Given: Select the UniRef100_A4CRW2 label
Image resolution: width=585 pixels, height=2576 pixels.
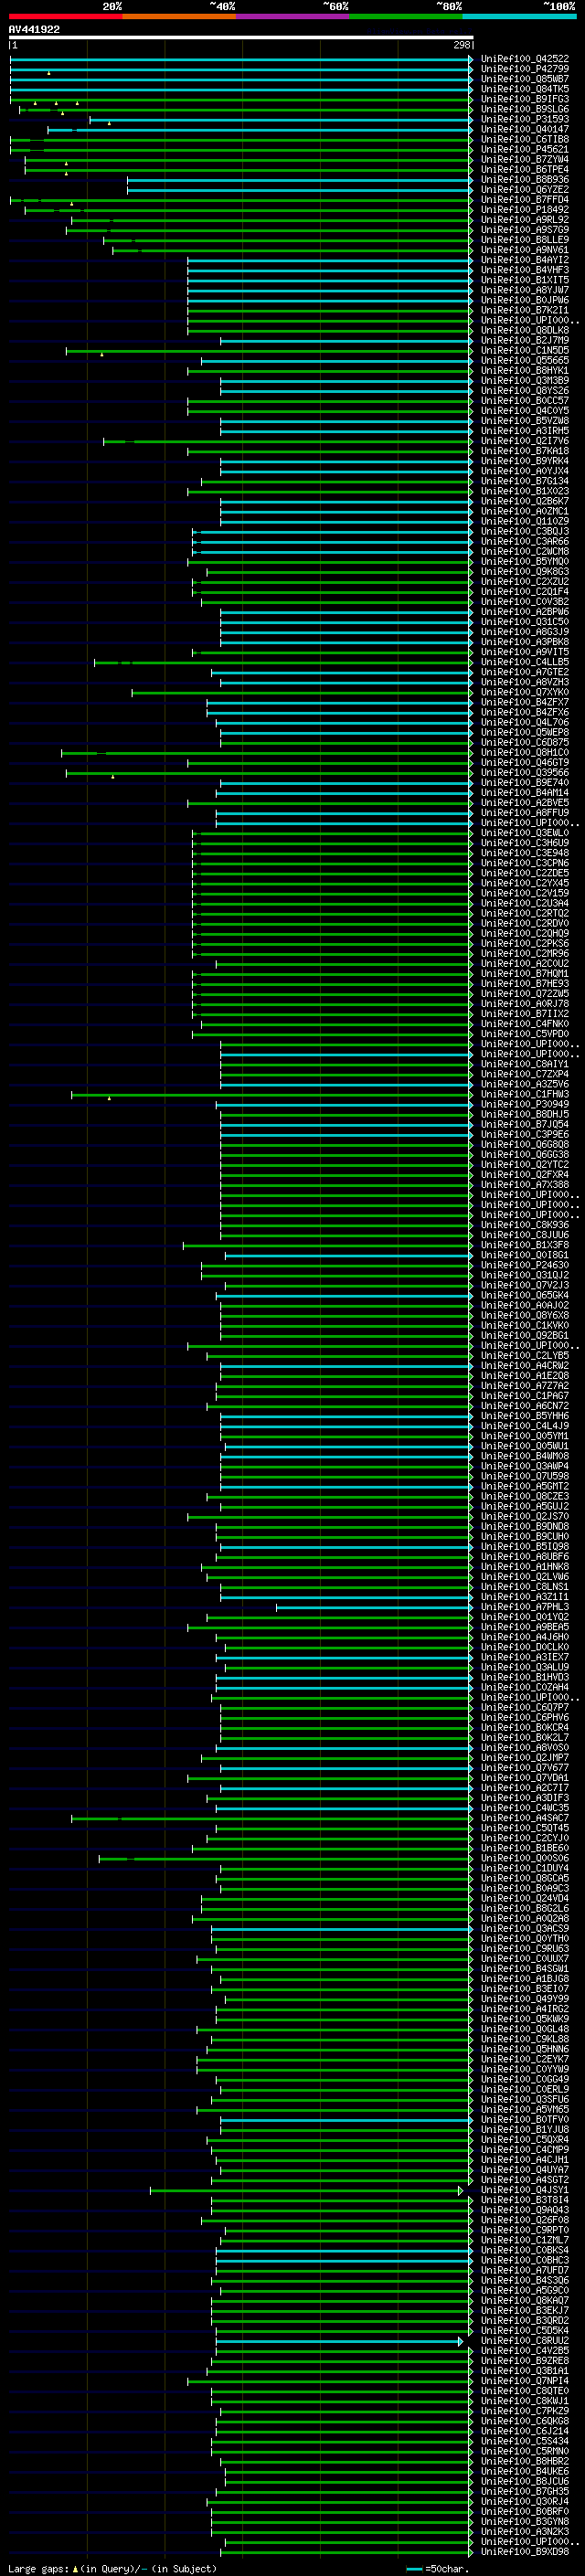Looking at the screenshot, I should pos(524,1366).
